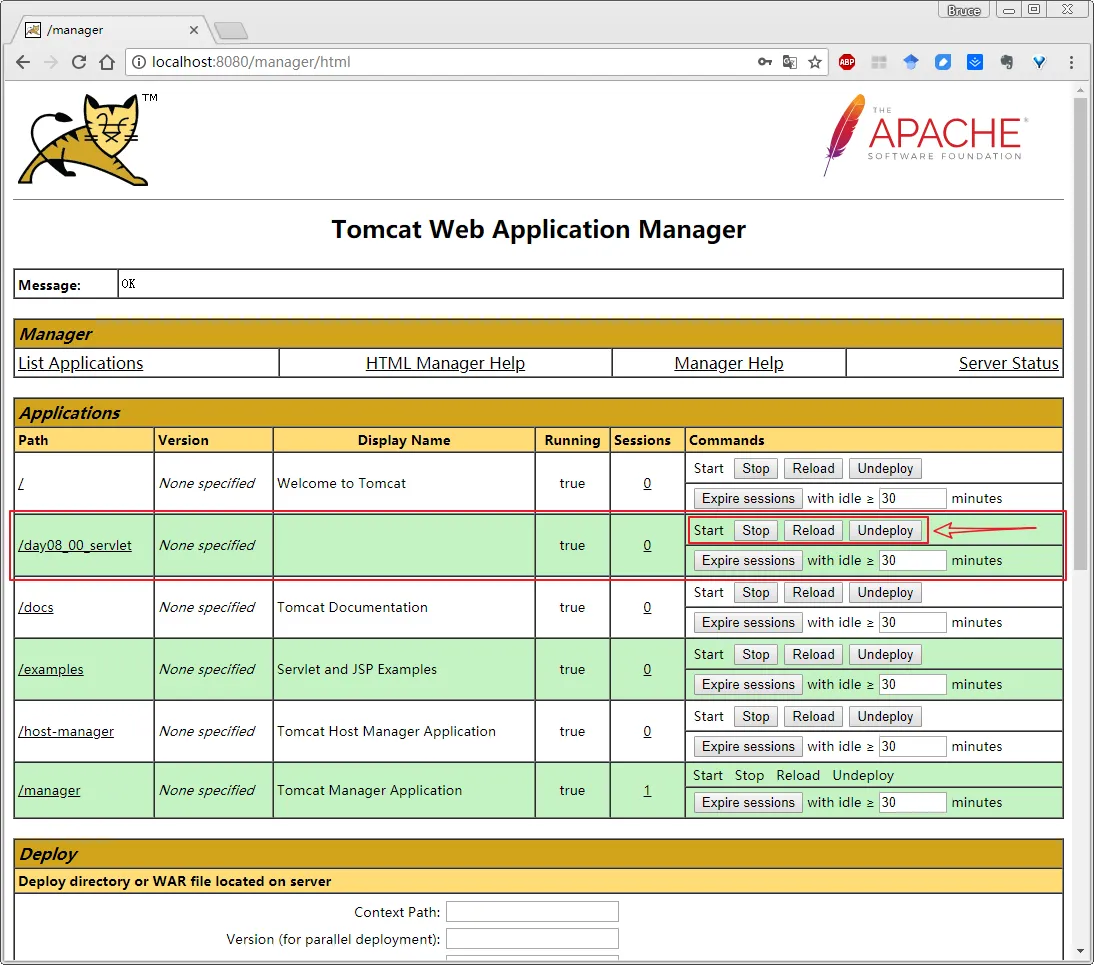Click the page's vertical scrollbar down arrow
This screenshot has height=965, width=1094.
tap(1080, 950)
